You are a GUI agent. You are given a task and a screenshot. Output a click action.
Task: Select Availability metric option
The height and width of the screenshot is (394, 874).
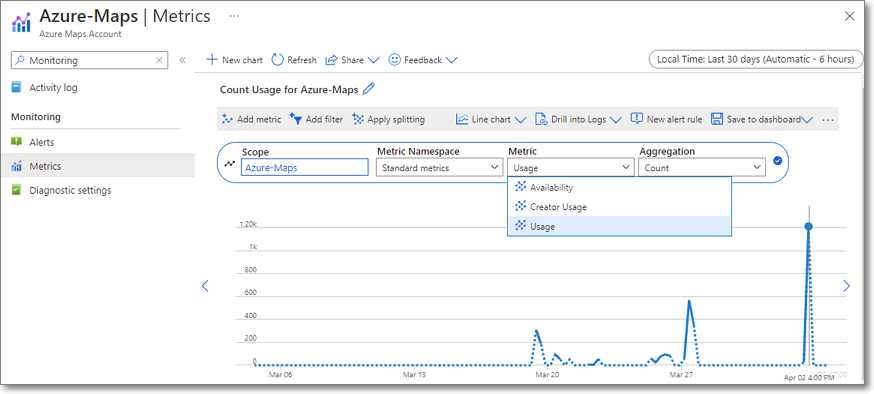(619, 187)
